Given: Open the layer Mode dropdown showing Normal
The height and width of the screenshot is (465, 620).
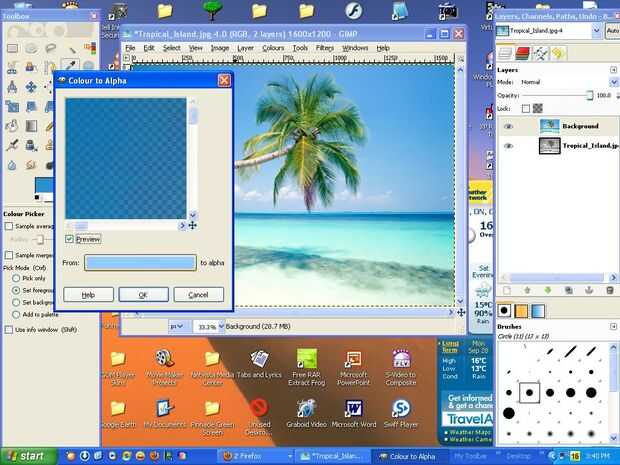Looking at the screenshot, I should coord(568,82).
